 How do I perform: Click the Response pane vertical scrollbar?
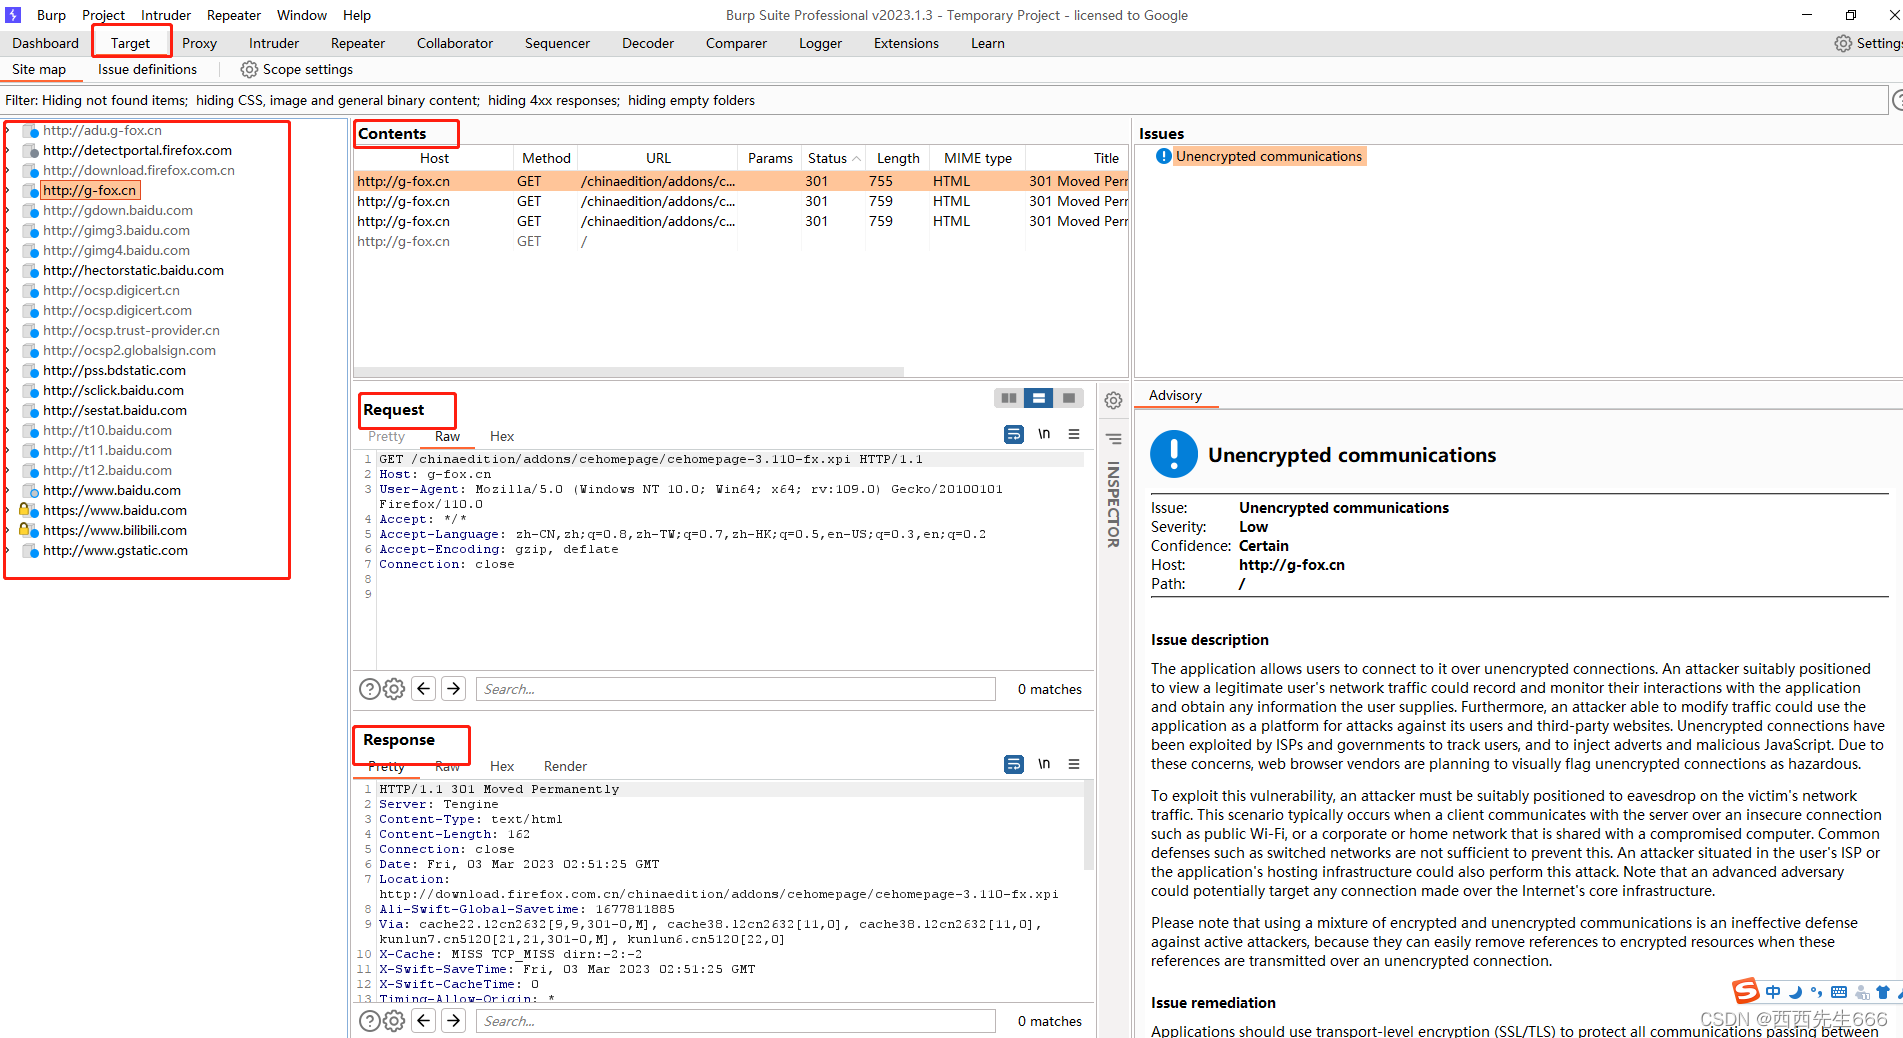tap(1088, 826)
